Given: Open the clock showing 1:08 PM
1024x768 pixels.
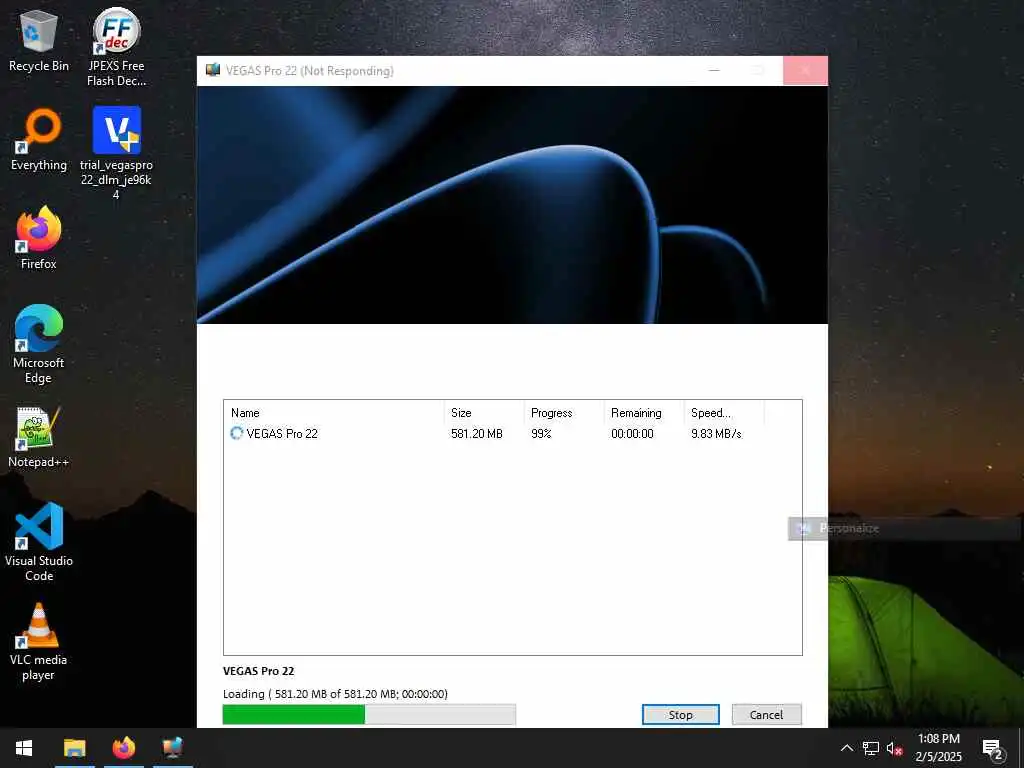Looking at the screenshot, I should tap(938, 748).
